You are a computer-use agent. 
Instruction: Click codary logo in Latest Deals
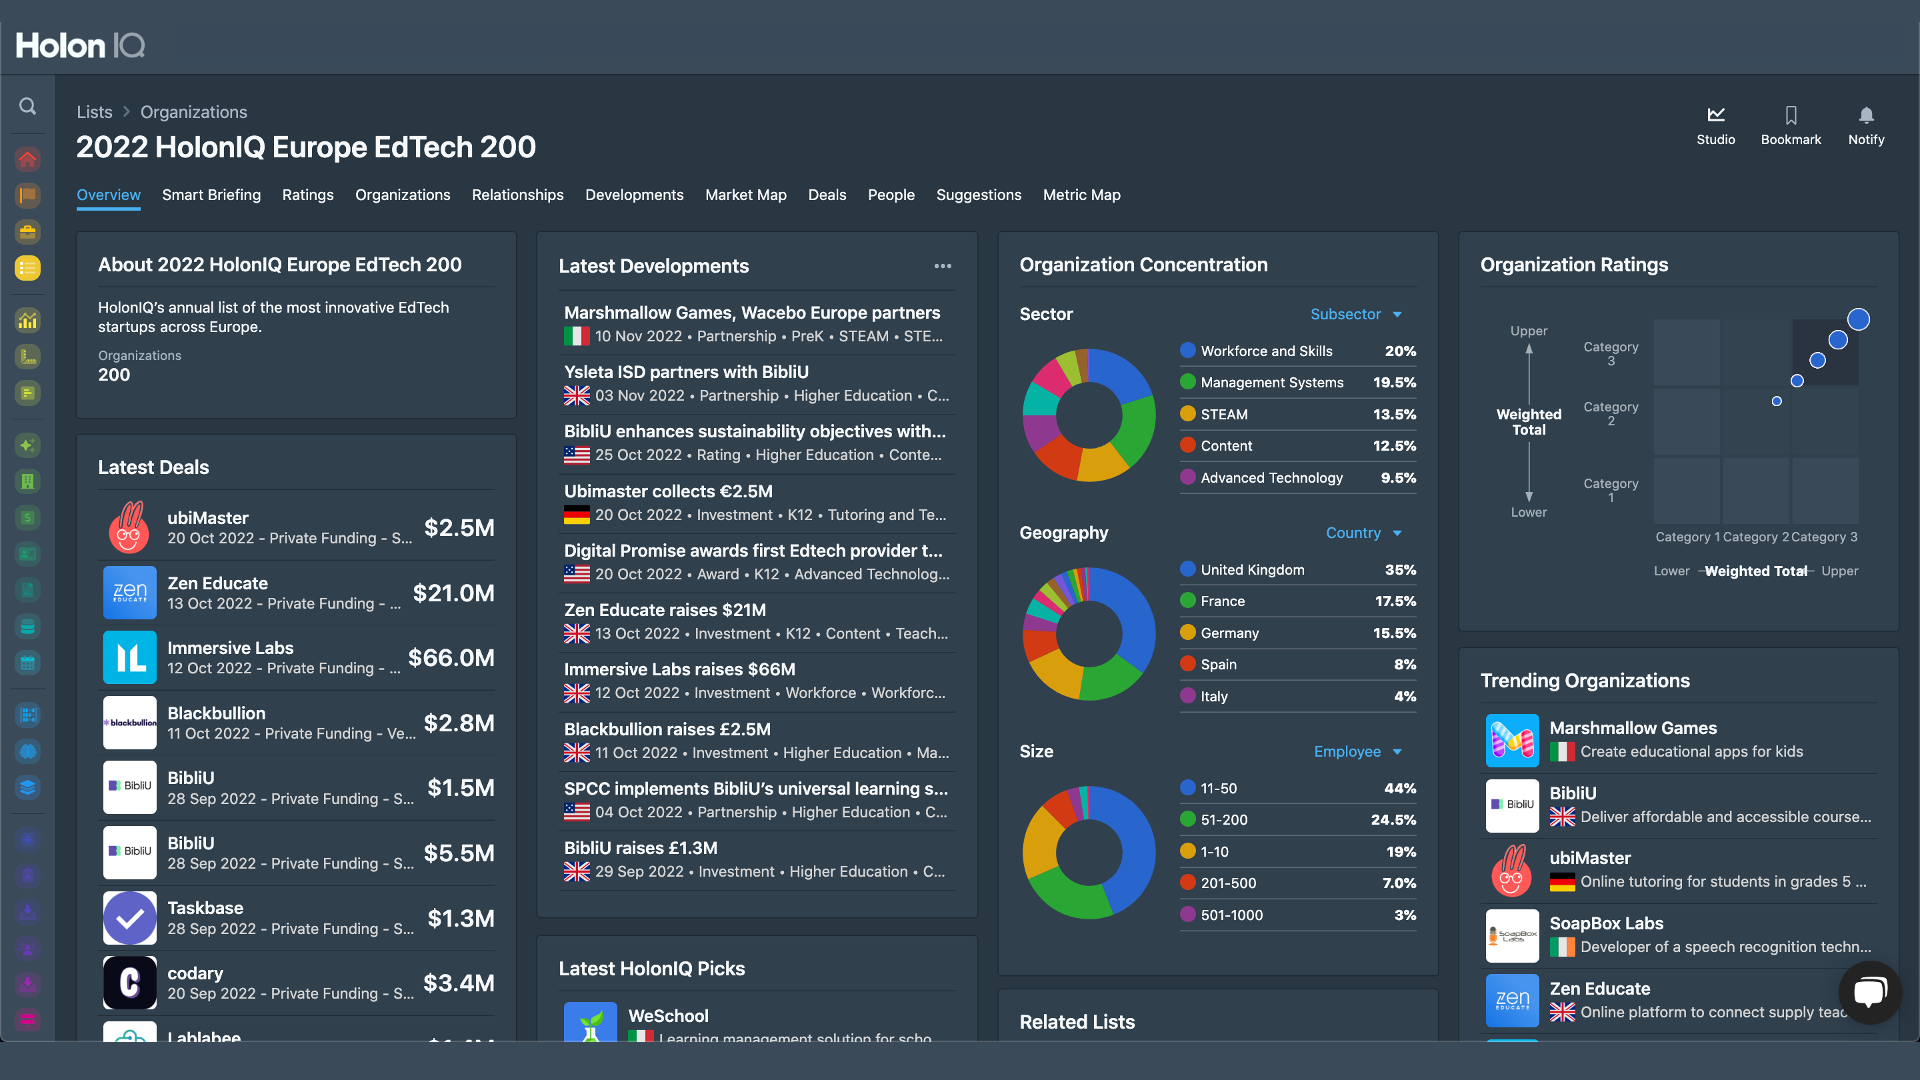[x=130, y=983]
